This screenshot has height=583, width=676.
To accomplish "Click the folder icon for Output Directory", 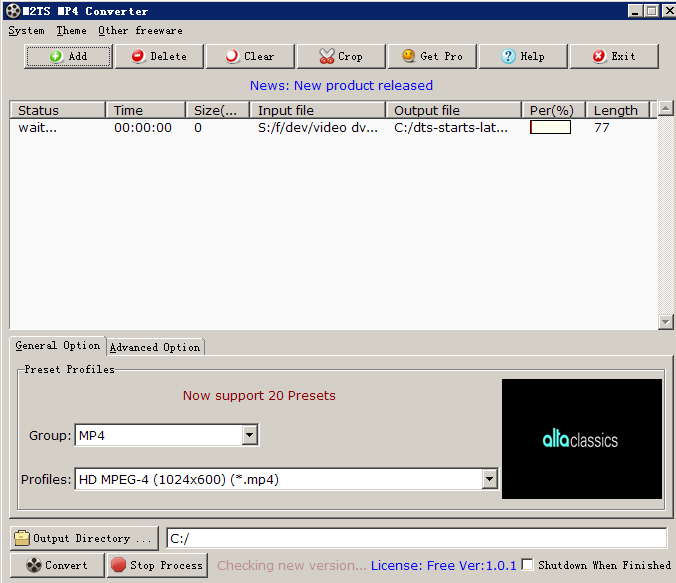I will click(x=22, y=538).
